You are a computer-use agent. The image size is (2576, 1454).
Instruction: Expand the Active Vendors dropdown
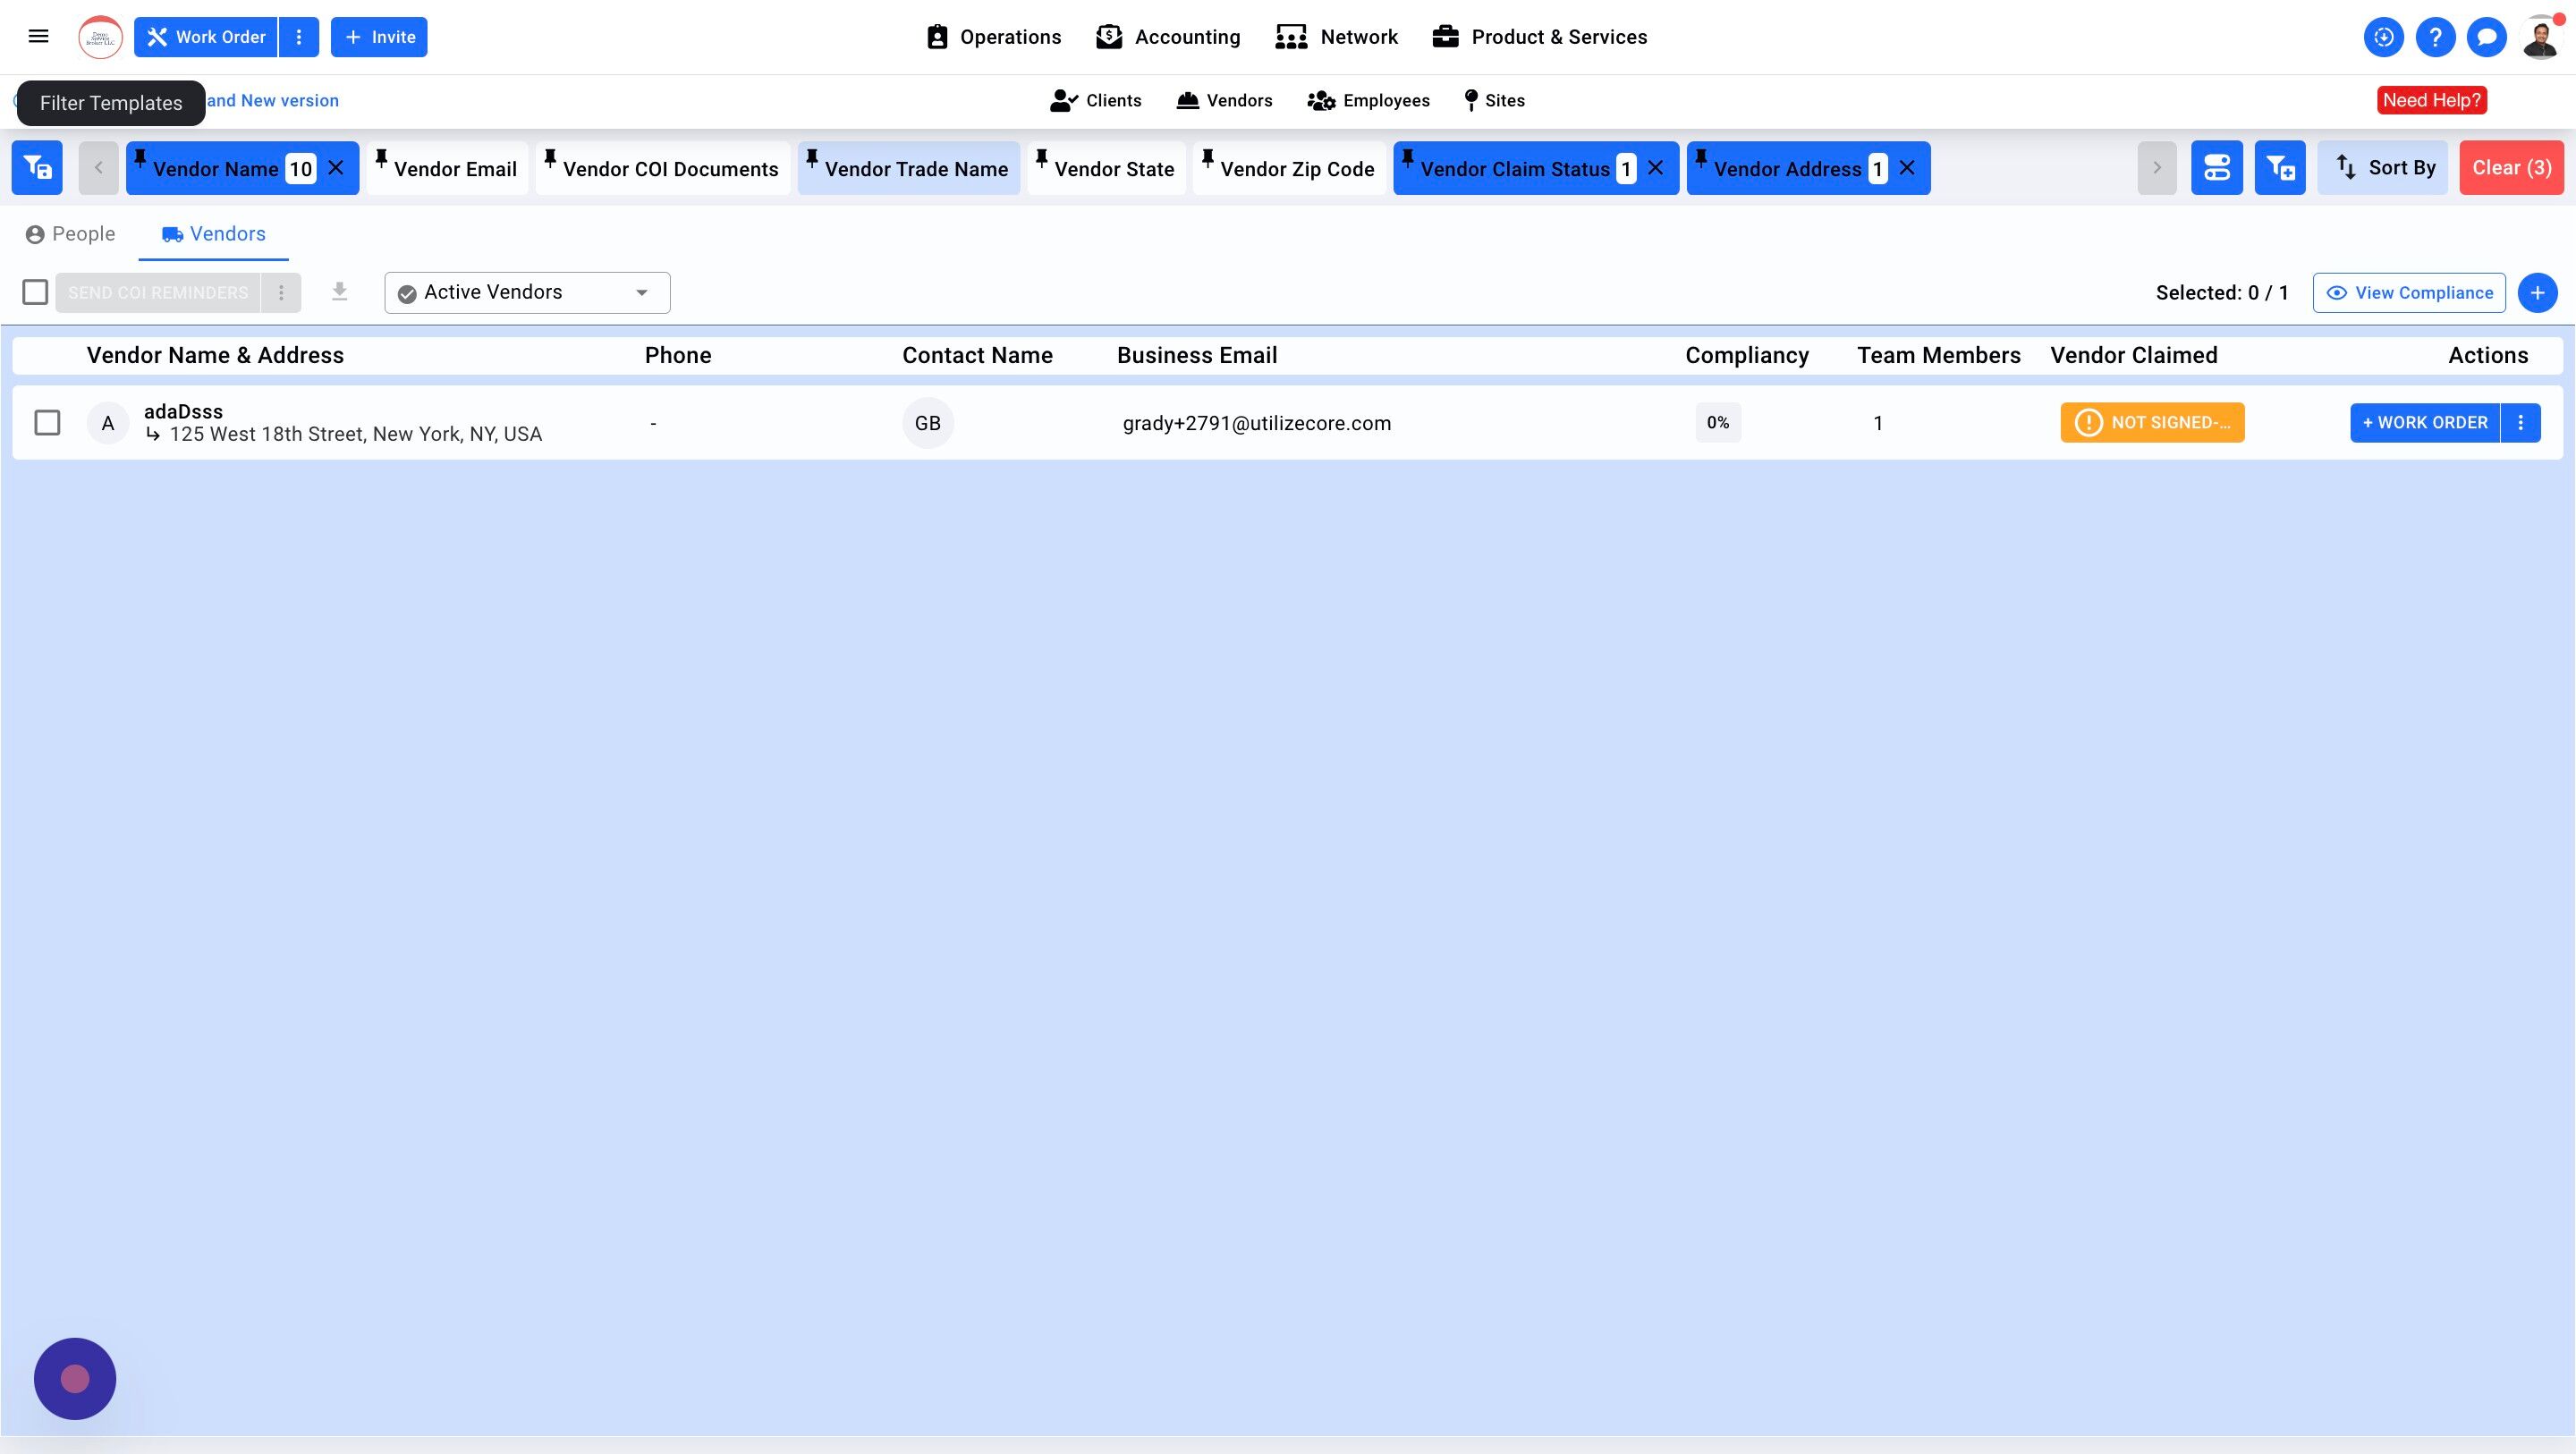pos(527,293)
